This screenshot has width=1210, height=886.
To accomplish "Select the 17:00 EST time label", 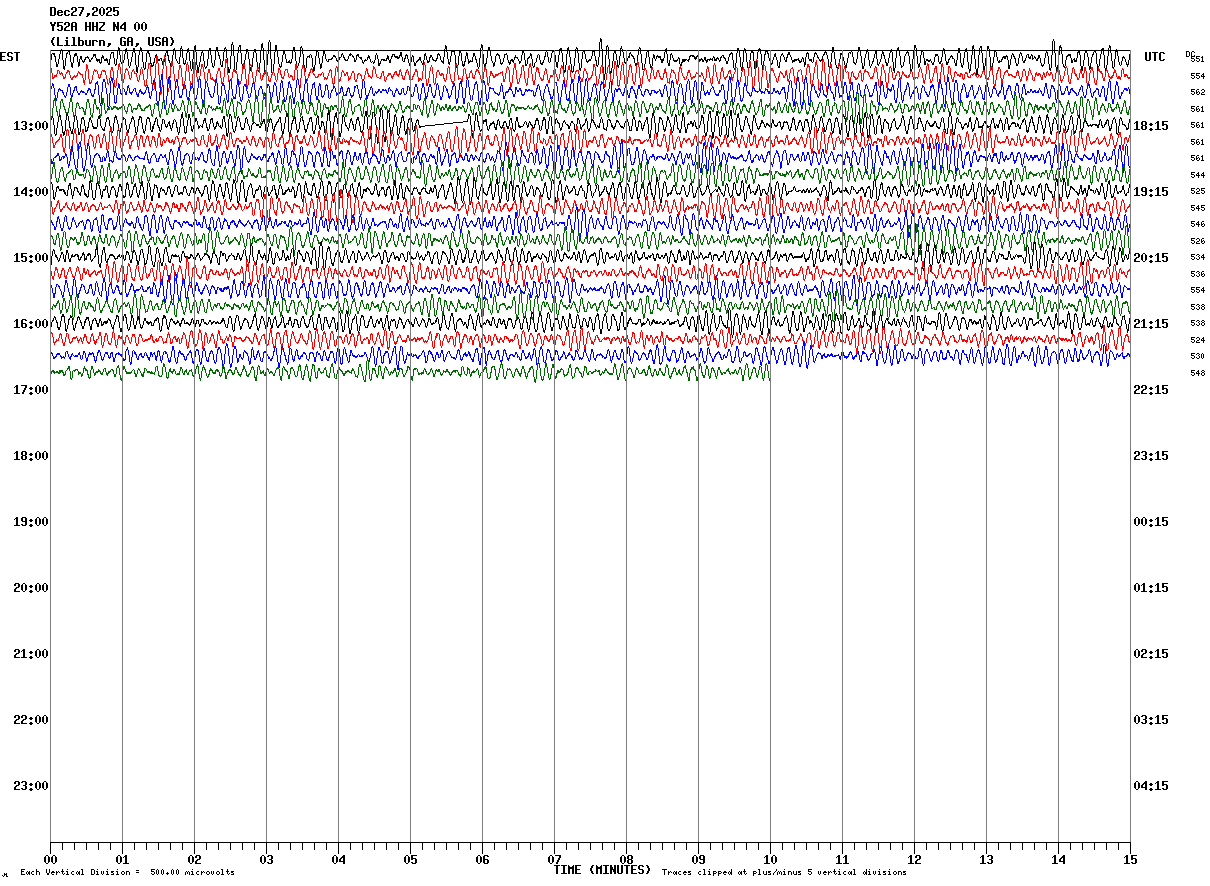I will click(x=31, y=390).
